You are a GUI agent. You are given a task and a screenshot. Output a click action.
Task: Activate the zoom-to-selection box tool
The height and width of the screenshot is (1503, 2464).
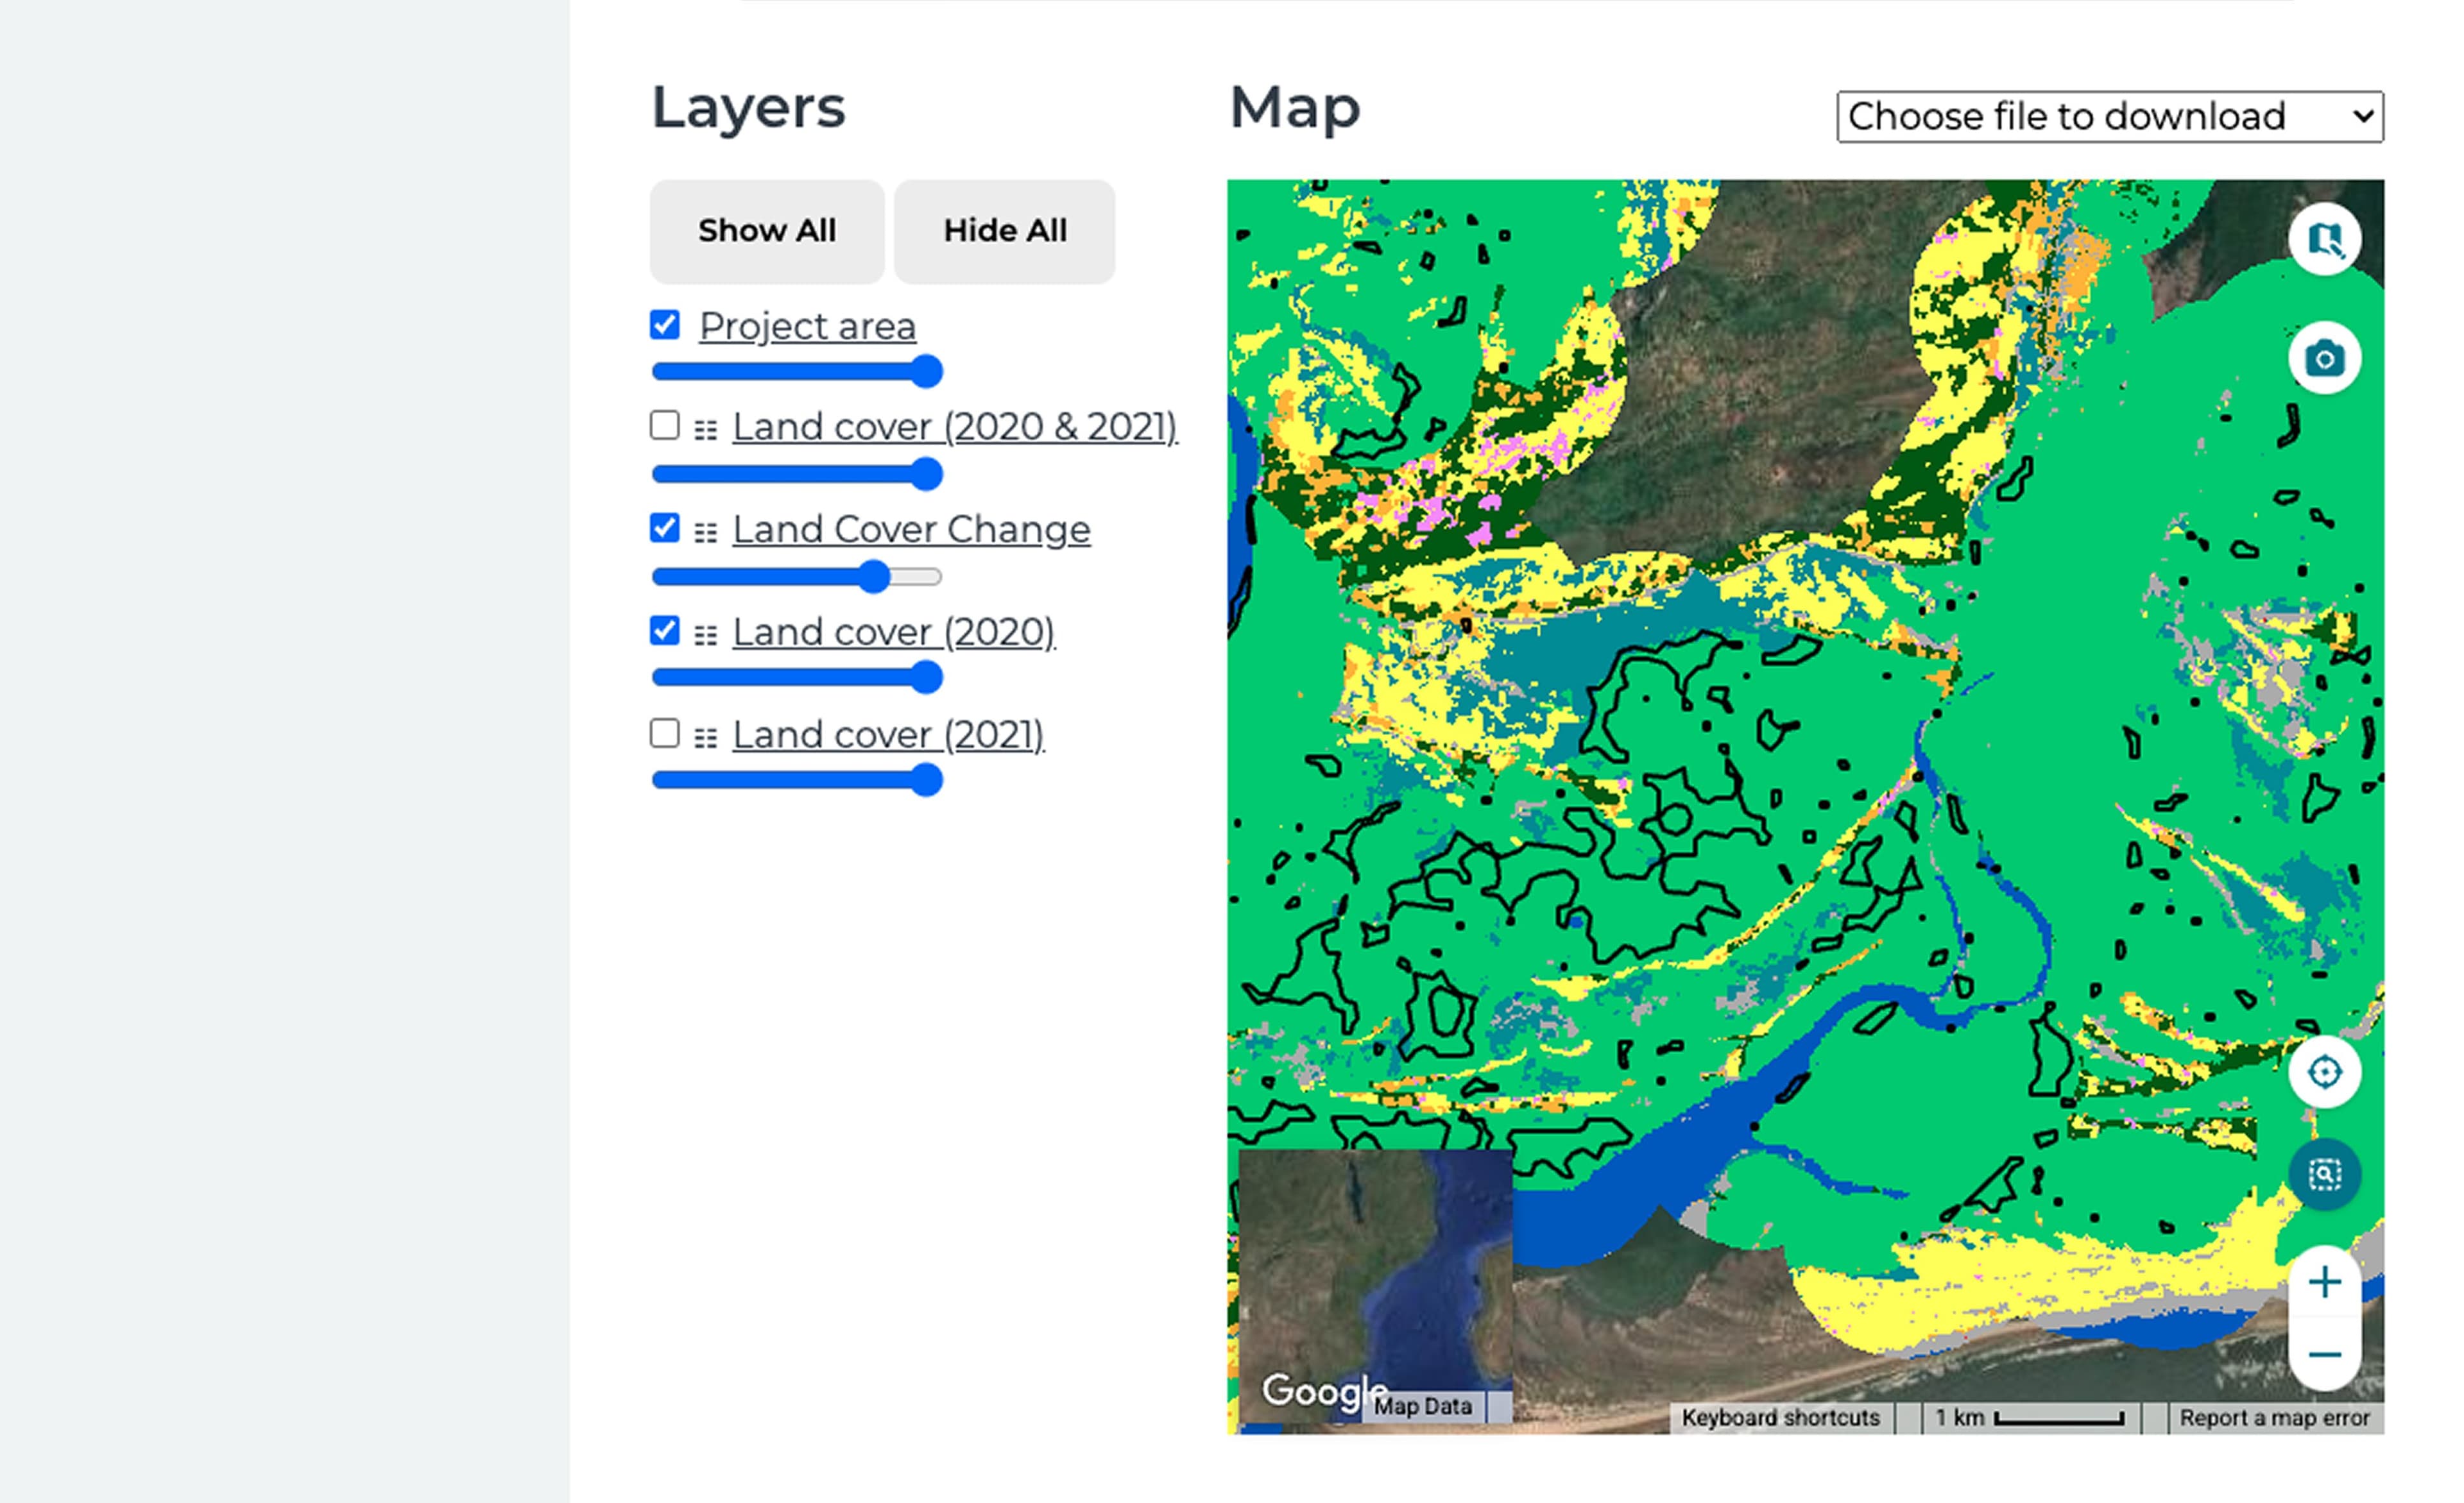tap(2324, 1174)
